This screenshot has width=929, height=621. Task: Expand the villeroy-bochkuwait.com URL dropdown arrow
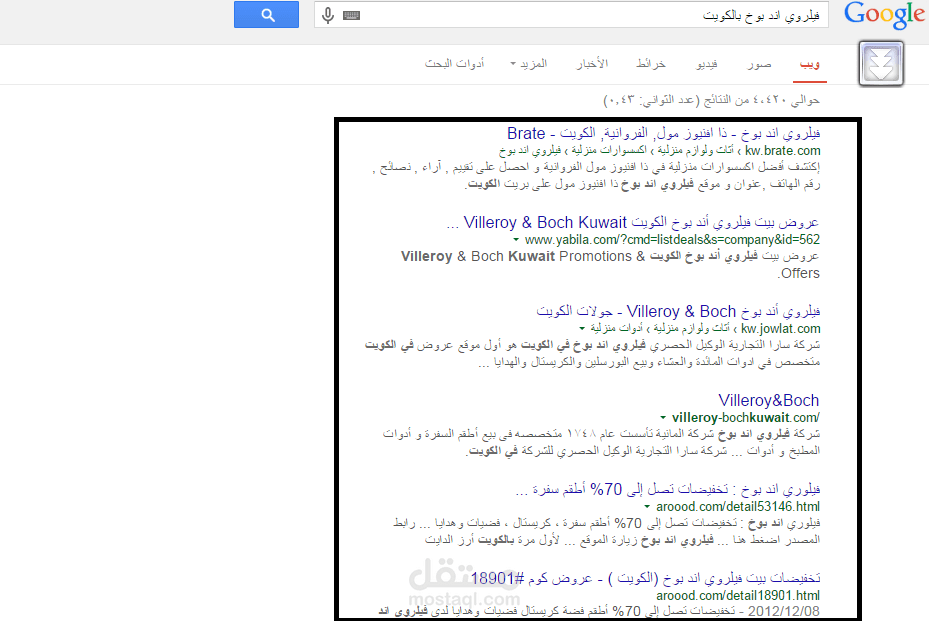[663, 418]
